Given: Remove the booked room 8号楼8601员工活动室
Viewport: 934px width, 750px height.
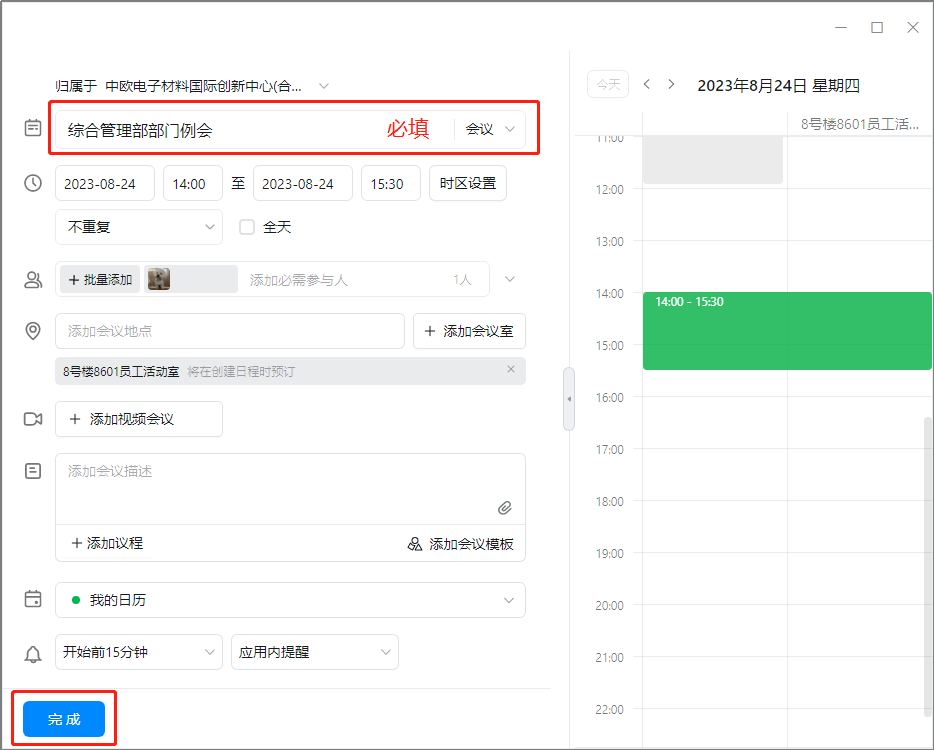Looking at the screenshot, I should (511, 370).
